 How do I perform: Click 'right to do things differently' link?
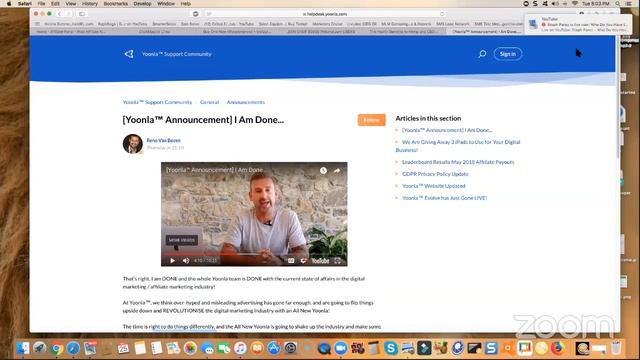point(182,327)
